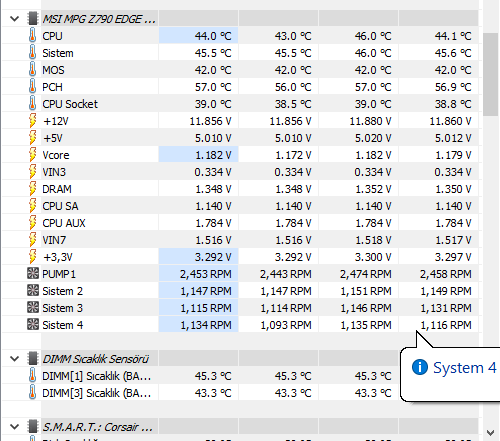Collapse the DIMM Sıcaklık Sensörü group
Screen dimensions: 500x441
tap(15, 359)
